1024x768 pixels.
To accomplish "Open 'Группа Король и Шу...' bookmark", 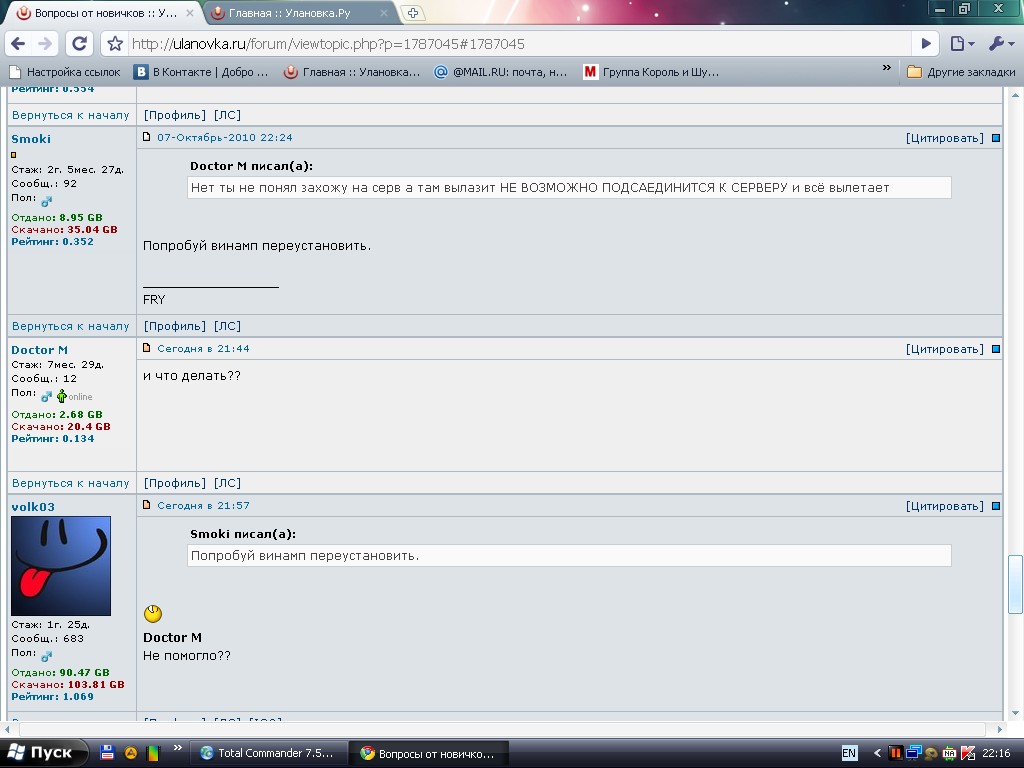I will point(652,72).
